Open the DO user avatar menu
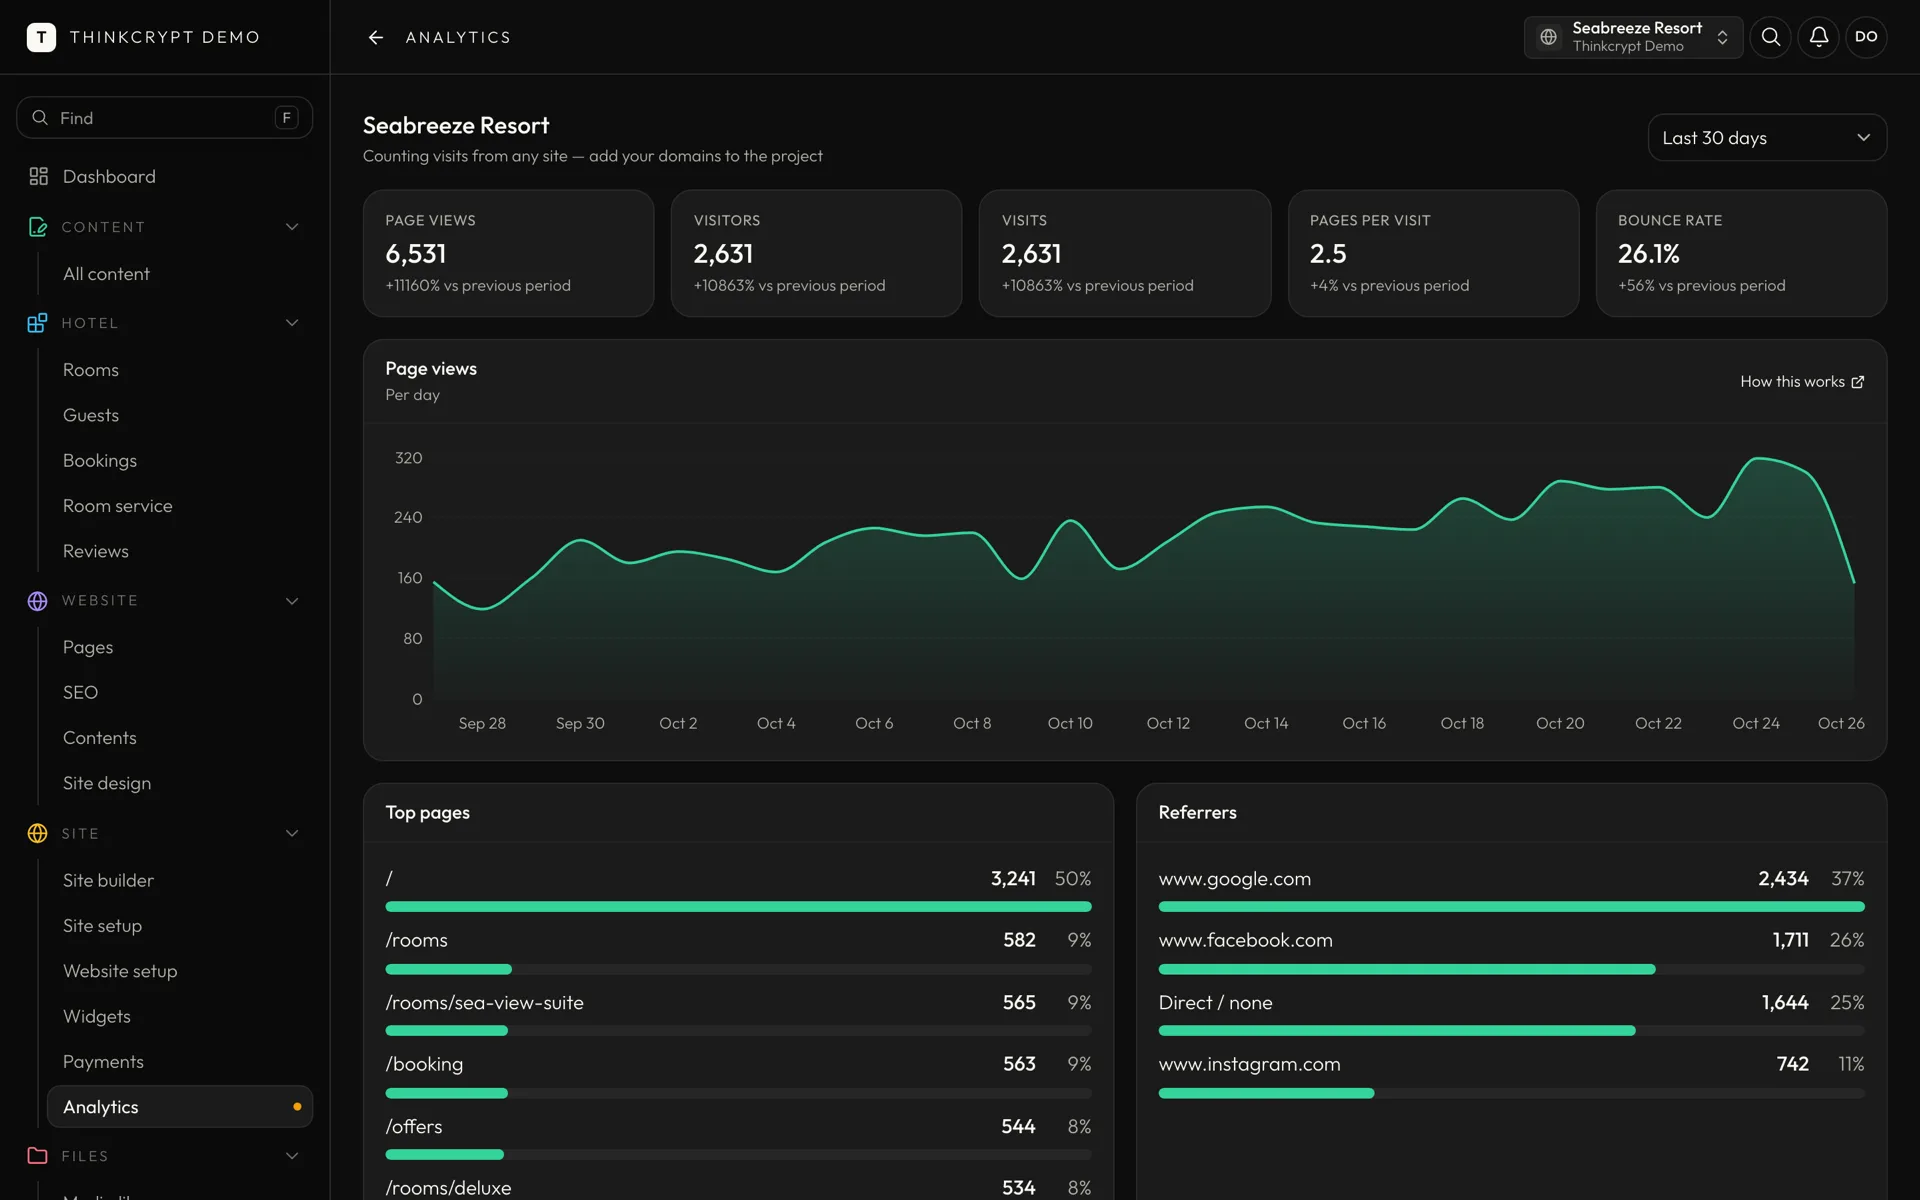 pyautogui.click(x=1866, y=37)
